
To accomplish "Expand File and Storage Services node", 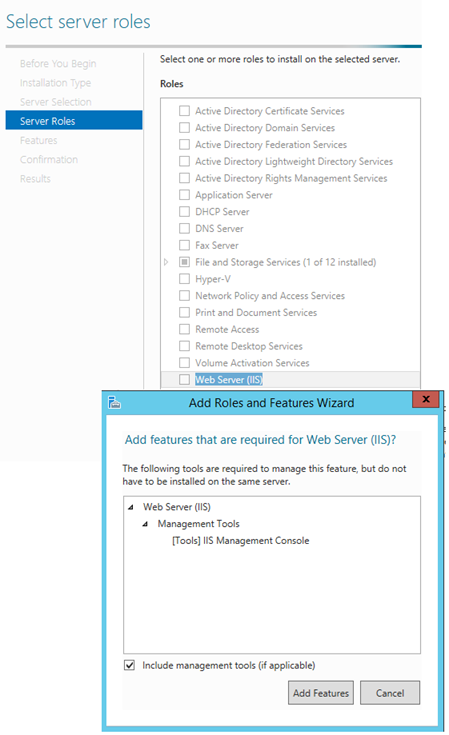I will coord(166,262).
